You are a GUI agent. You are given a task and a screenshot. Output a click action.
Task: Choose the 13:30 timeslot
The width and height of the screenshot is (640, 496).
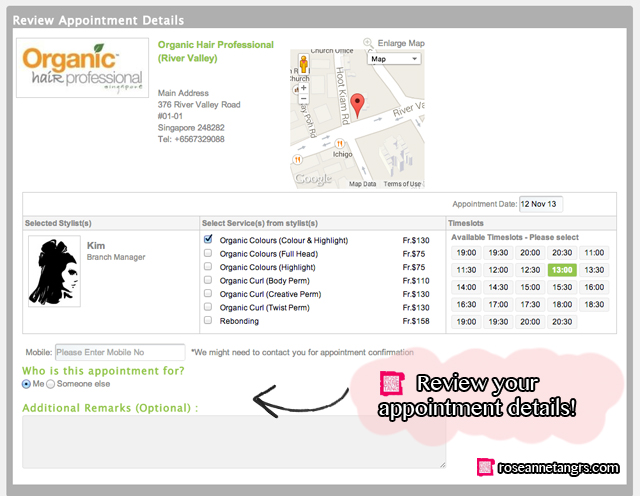pos(594,270)
